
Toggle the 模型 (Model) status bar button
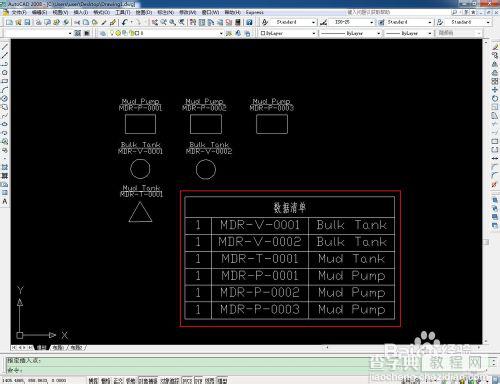click(222, 380)
